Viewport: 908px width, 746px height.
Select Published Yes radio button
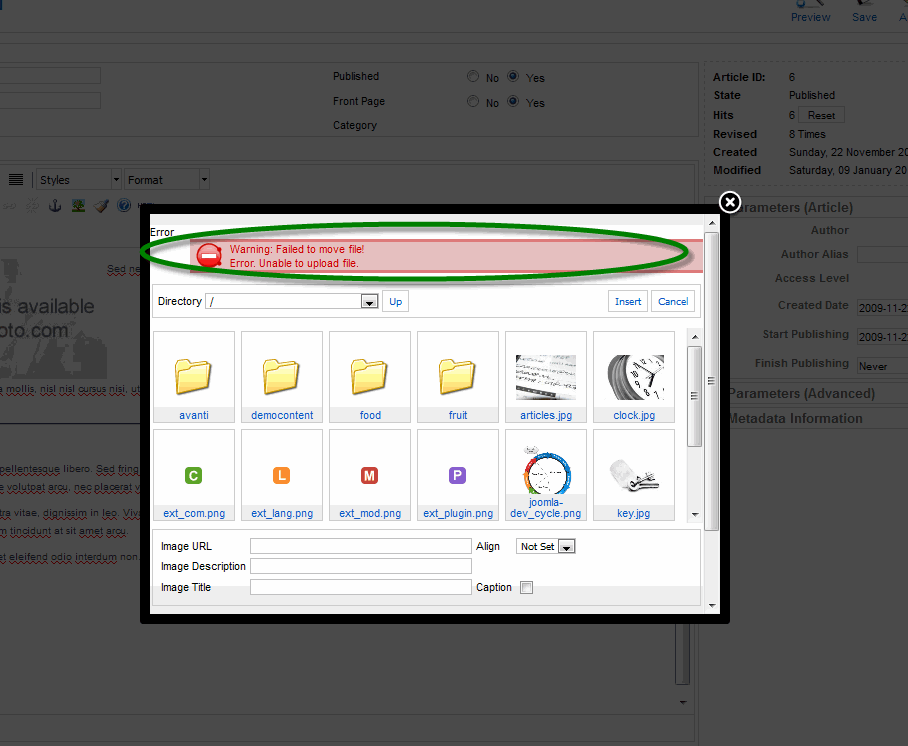[x=513, y=76]
